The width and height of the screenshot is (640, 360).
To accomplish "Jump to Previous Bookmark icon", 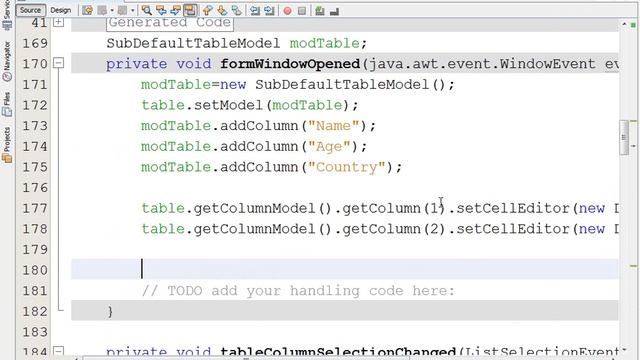I will click(x=207, y=11).
